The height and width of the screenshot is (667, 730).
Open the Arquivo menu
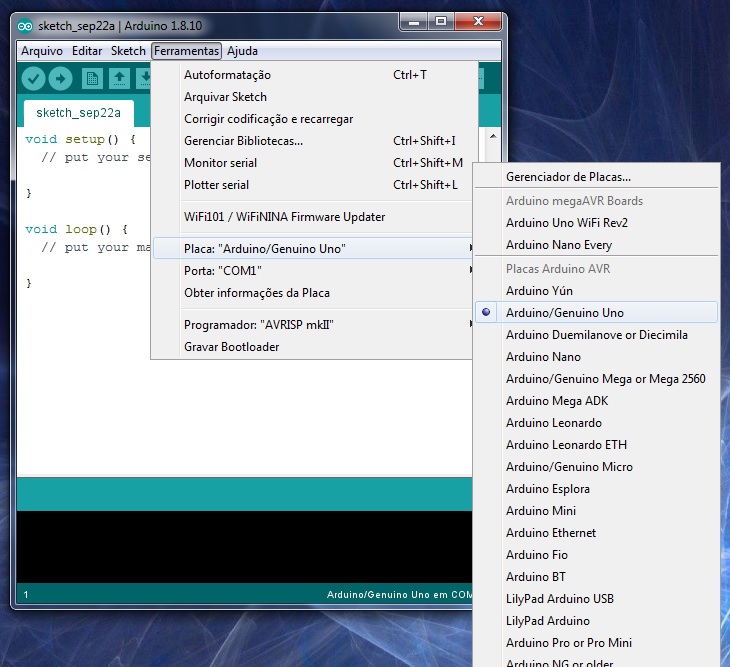[42, 51]
